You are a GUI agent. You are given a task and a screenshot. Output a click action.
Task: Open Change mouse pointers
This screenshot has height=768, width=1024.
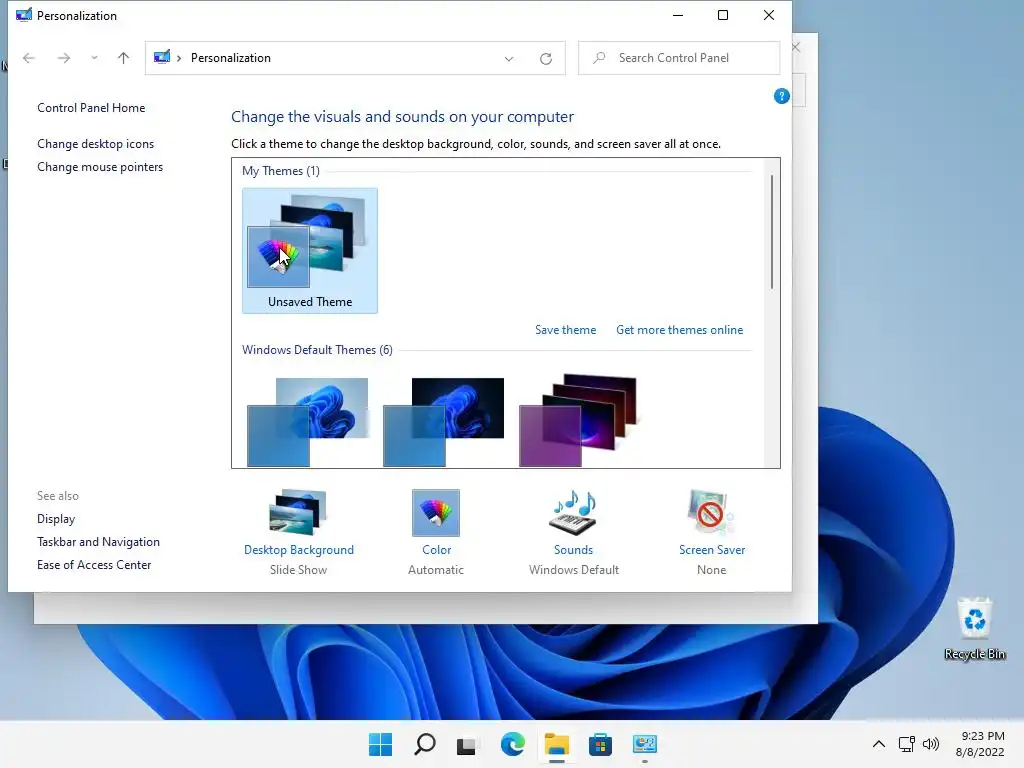pyautogui.click(x=100, y=167)
